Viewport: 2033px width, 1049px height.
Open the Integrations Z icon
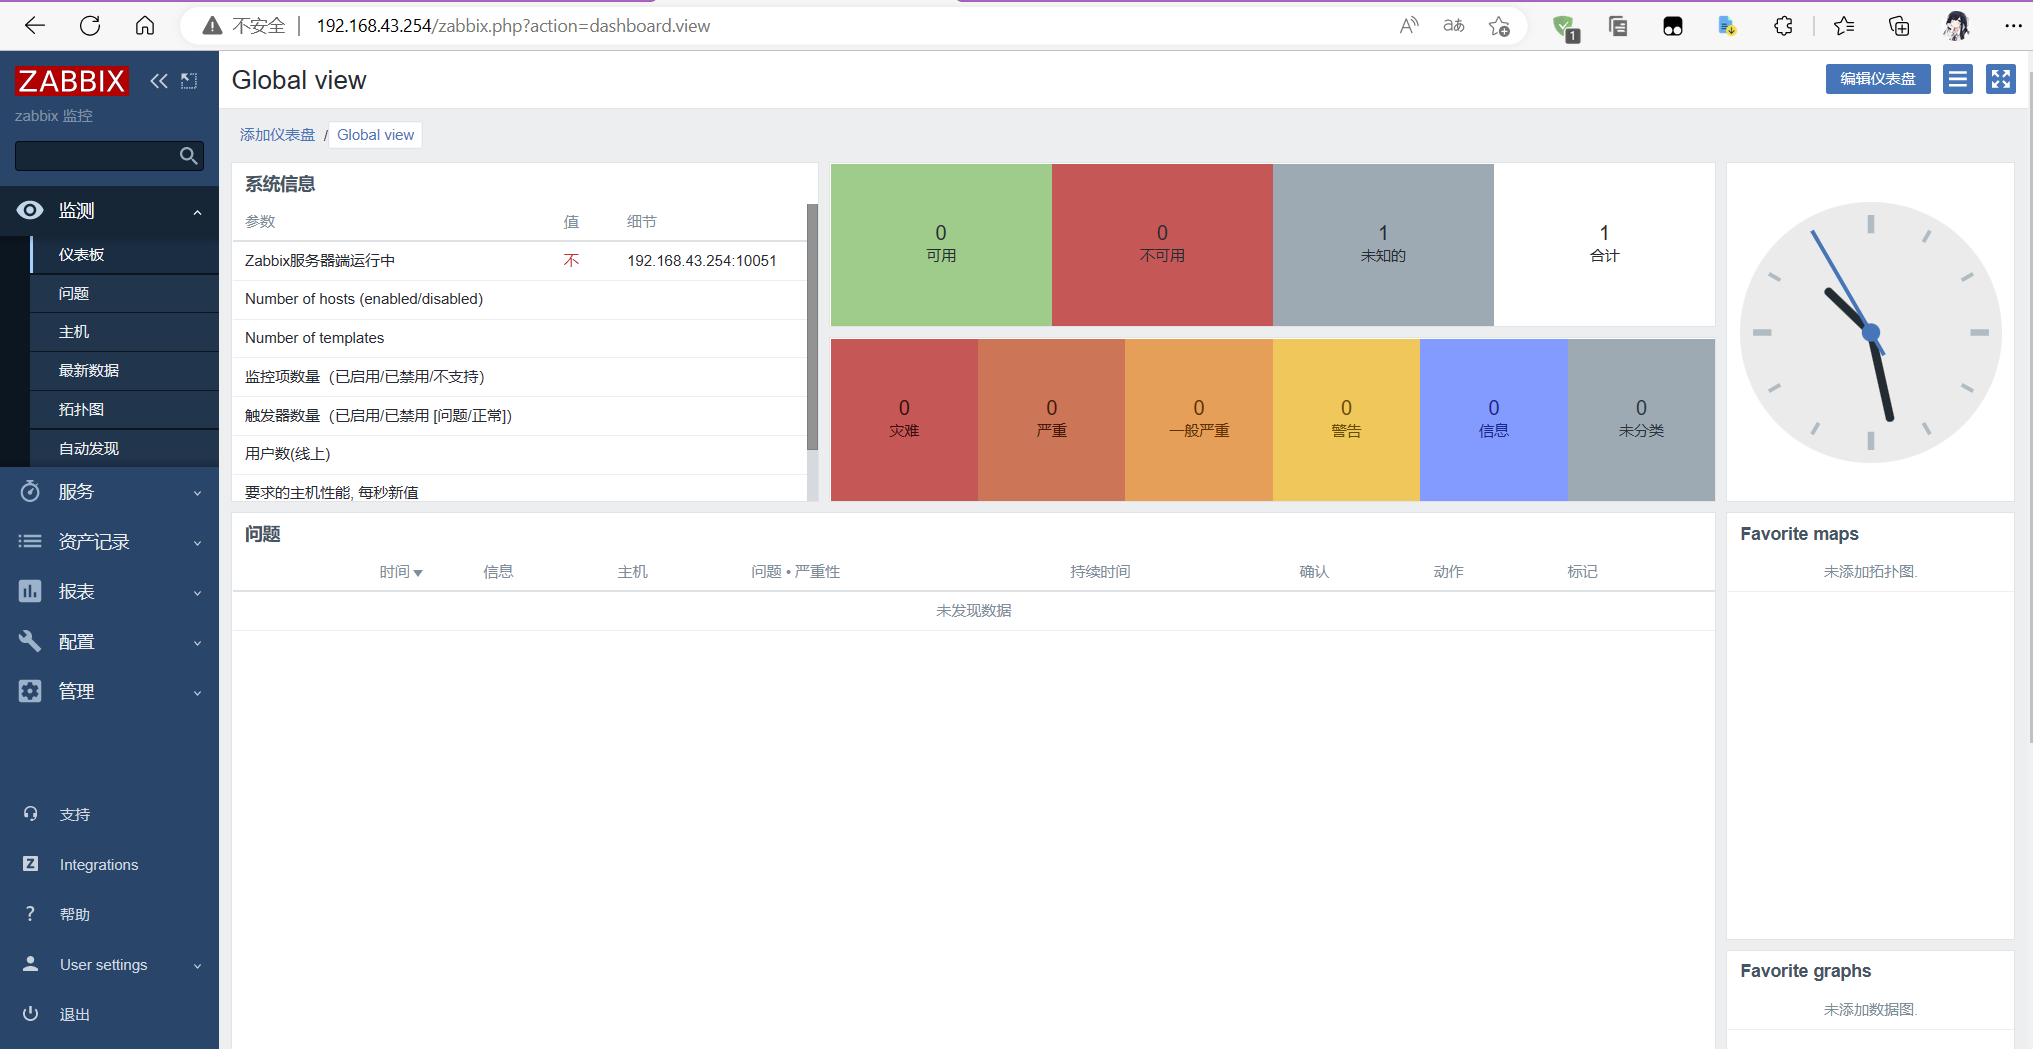point(30,864)
